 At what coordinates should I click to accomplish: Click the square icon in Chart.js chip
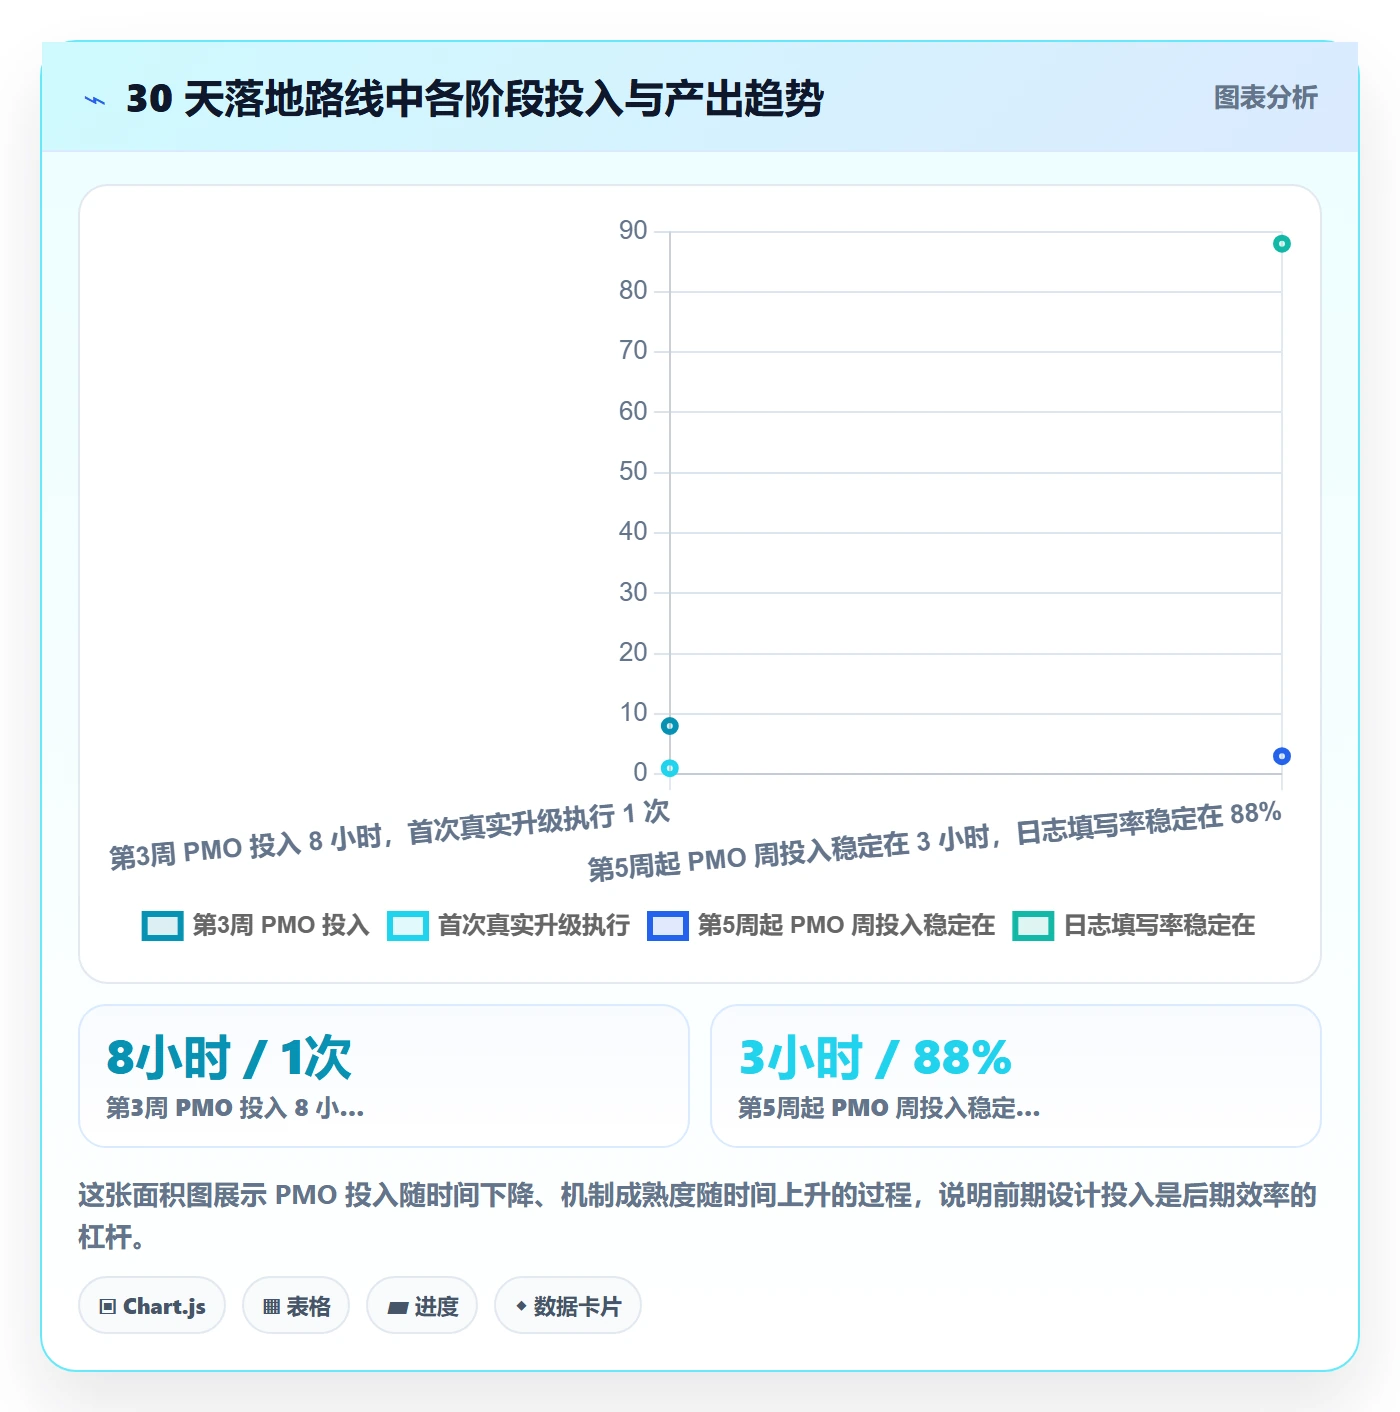point(107,1307)
